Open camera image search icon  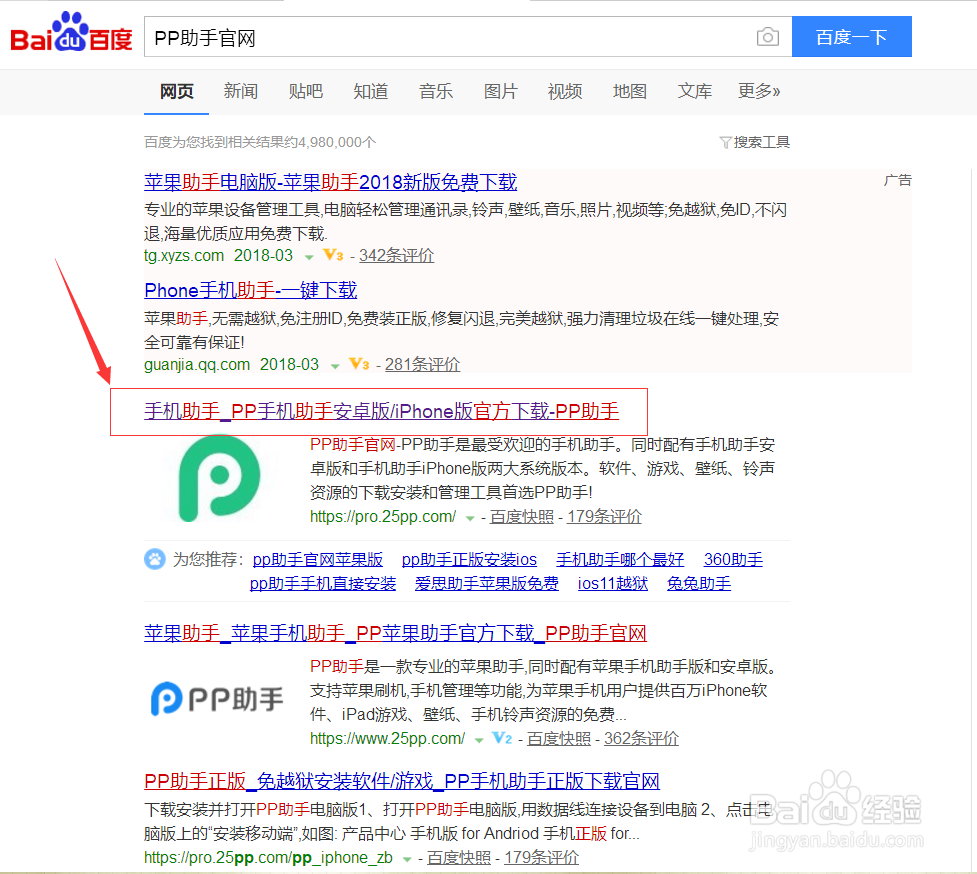(x=768, y=37)
